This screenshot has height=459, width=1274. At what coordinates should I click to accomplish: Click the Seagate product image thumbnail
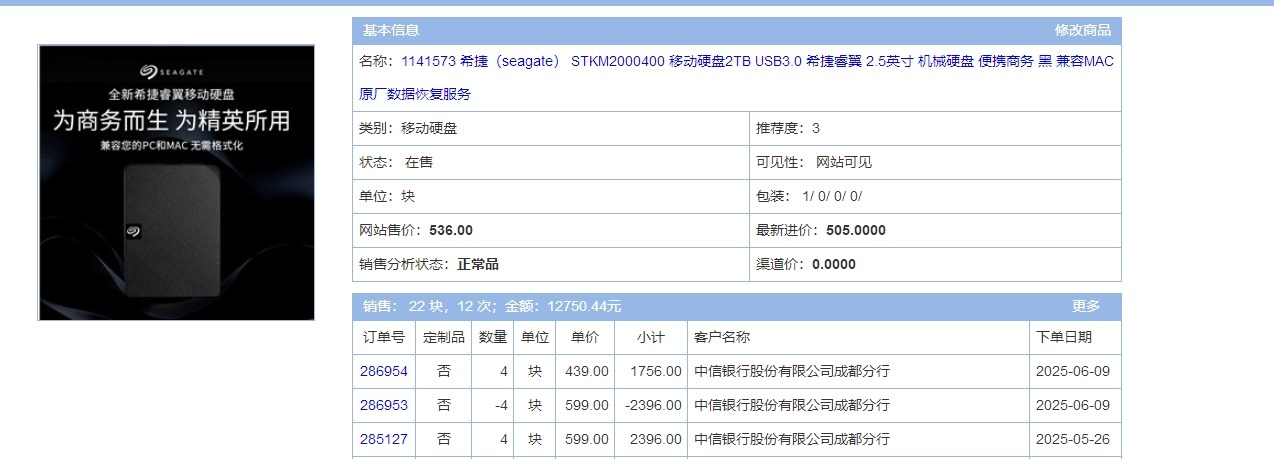pos(177,182)
